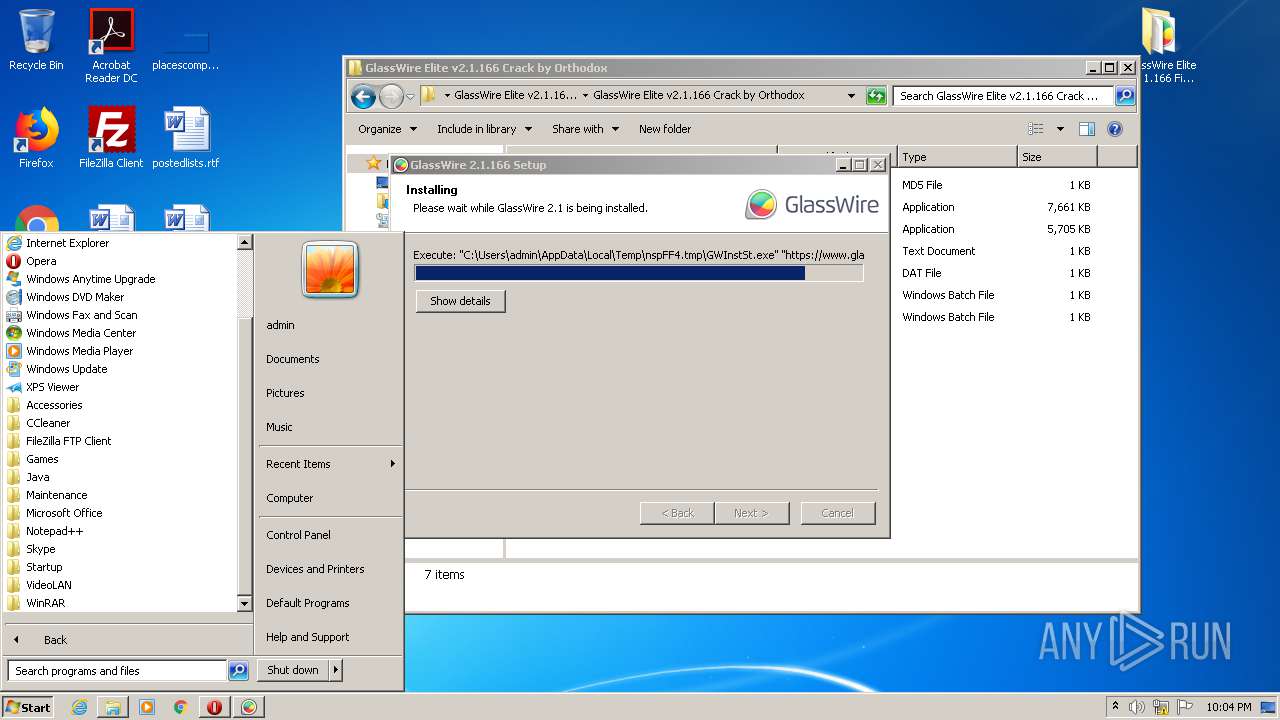
Task: Click Search programs and files field
Action: (118, 671)
